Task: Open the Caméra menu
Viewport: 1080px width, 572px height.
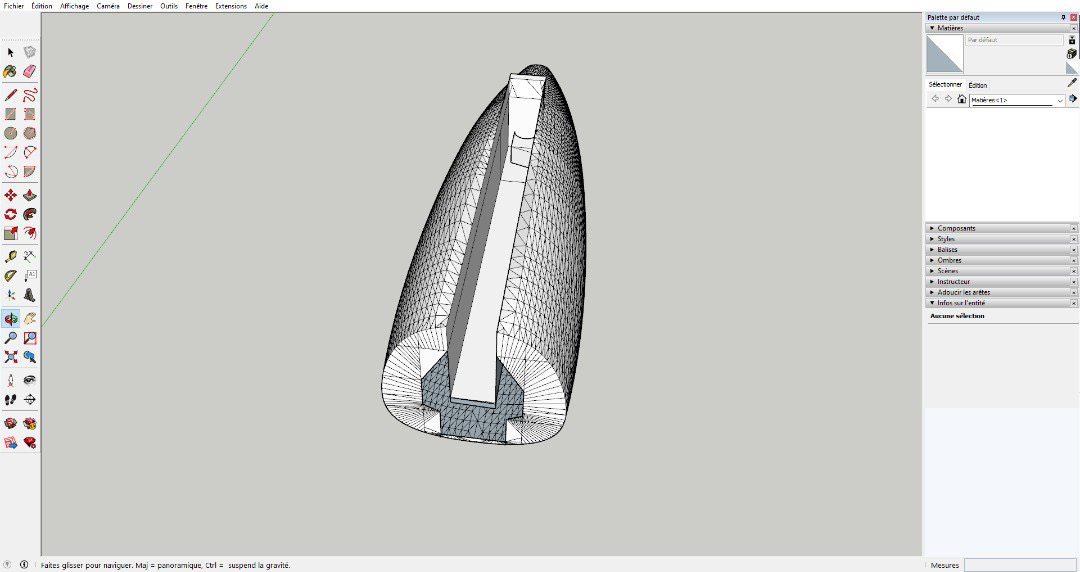Action: tap(108, 6)
